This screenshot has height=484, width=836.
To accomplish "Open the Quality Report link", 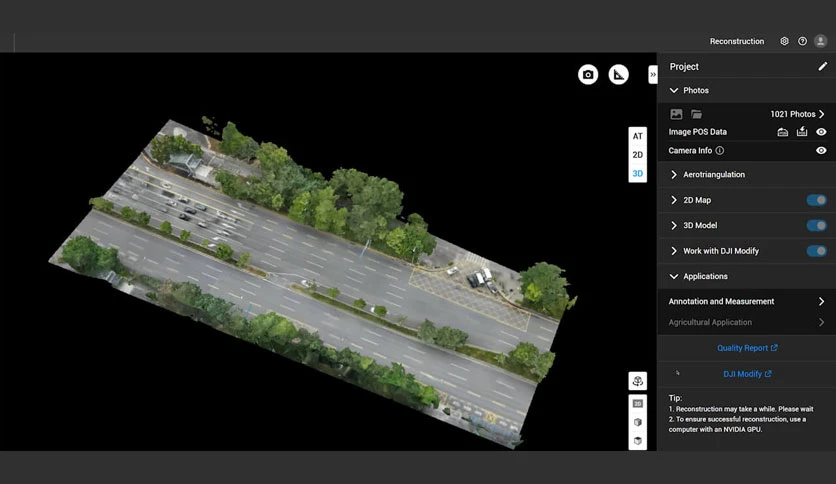I will point(747,348).
